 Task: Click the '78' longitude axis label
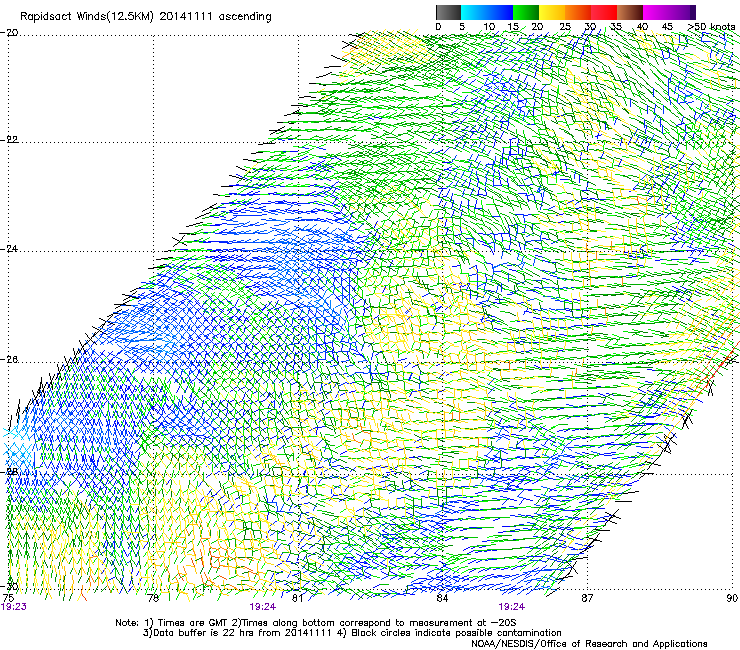(153, 598)
